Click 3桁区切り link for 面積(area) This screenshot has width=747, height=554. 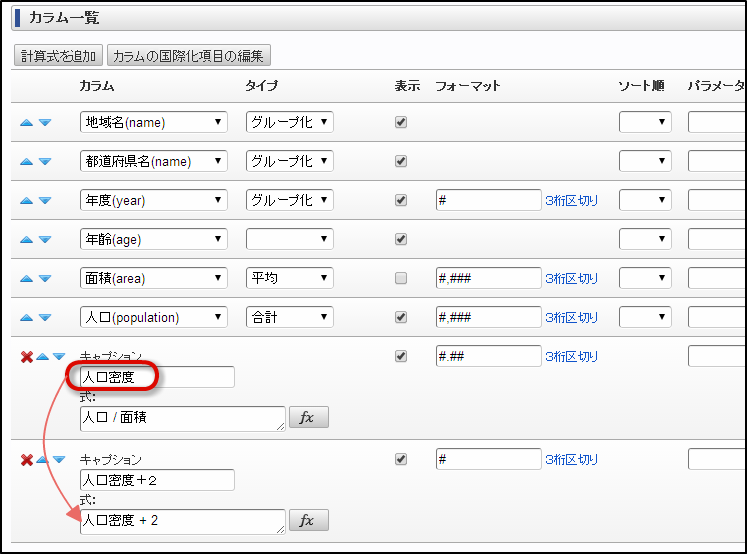571,279
